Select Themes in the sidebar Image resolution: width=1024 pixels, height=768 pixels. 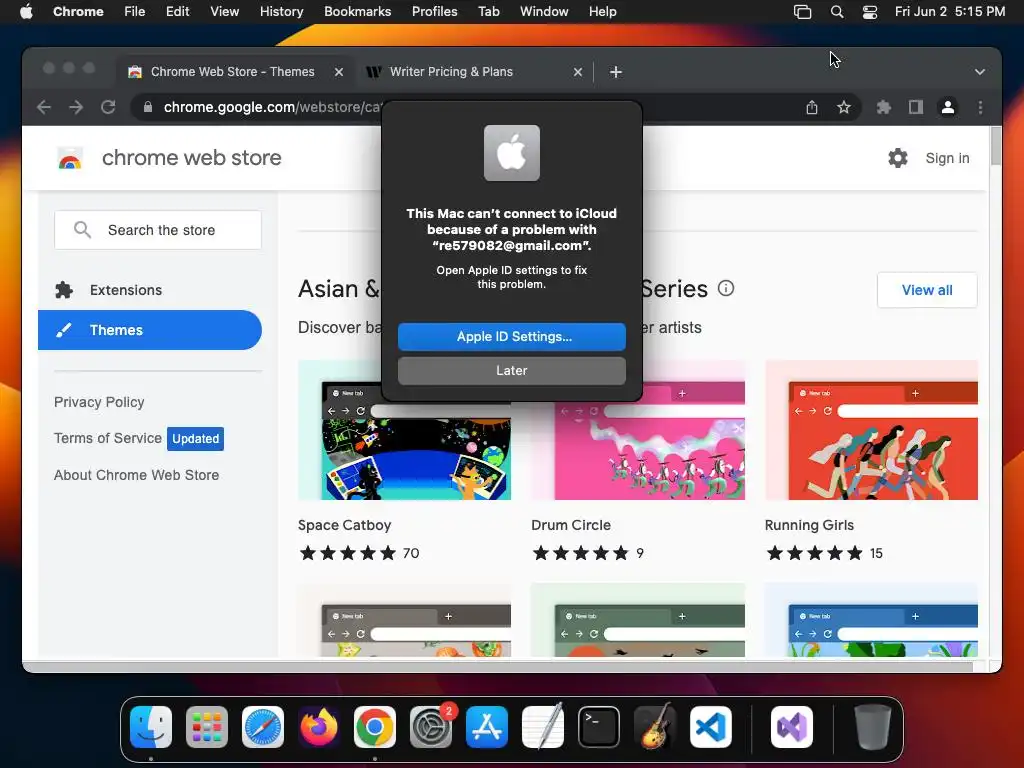(150, 330)
